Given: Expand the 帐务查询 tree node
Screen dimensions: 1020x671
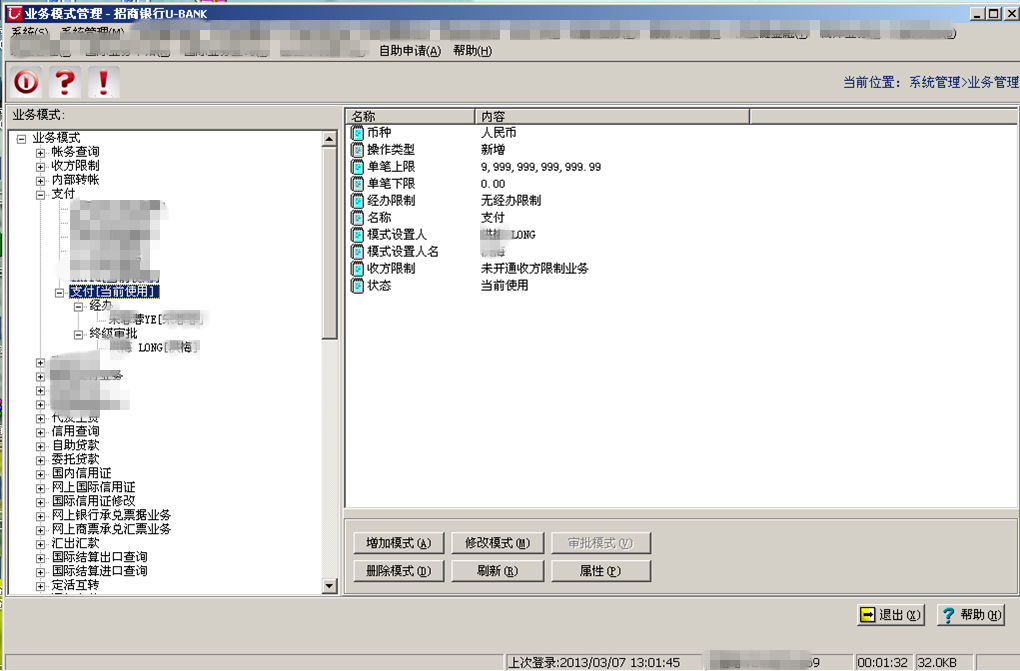Looking at the screenshot, I should (40, 153).
